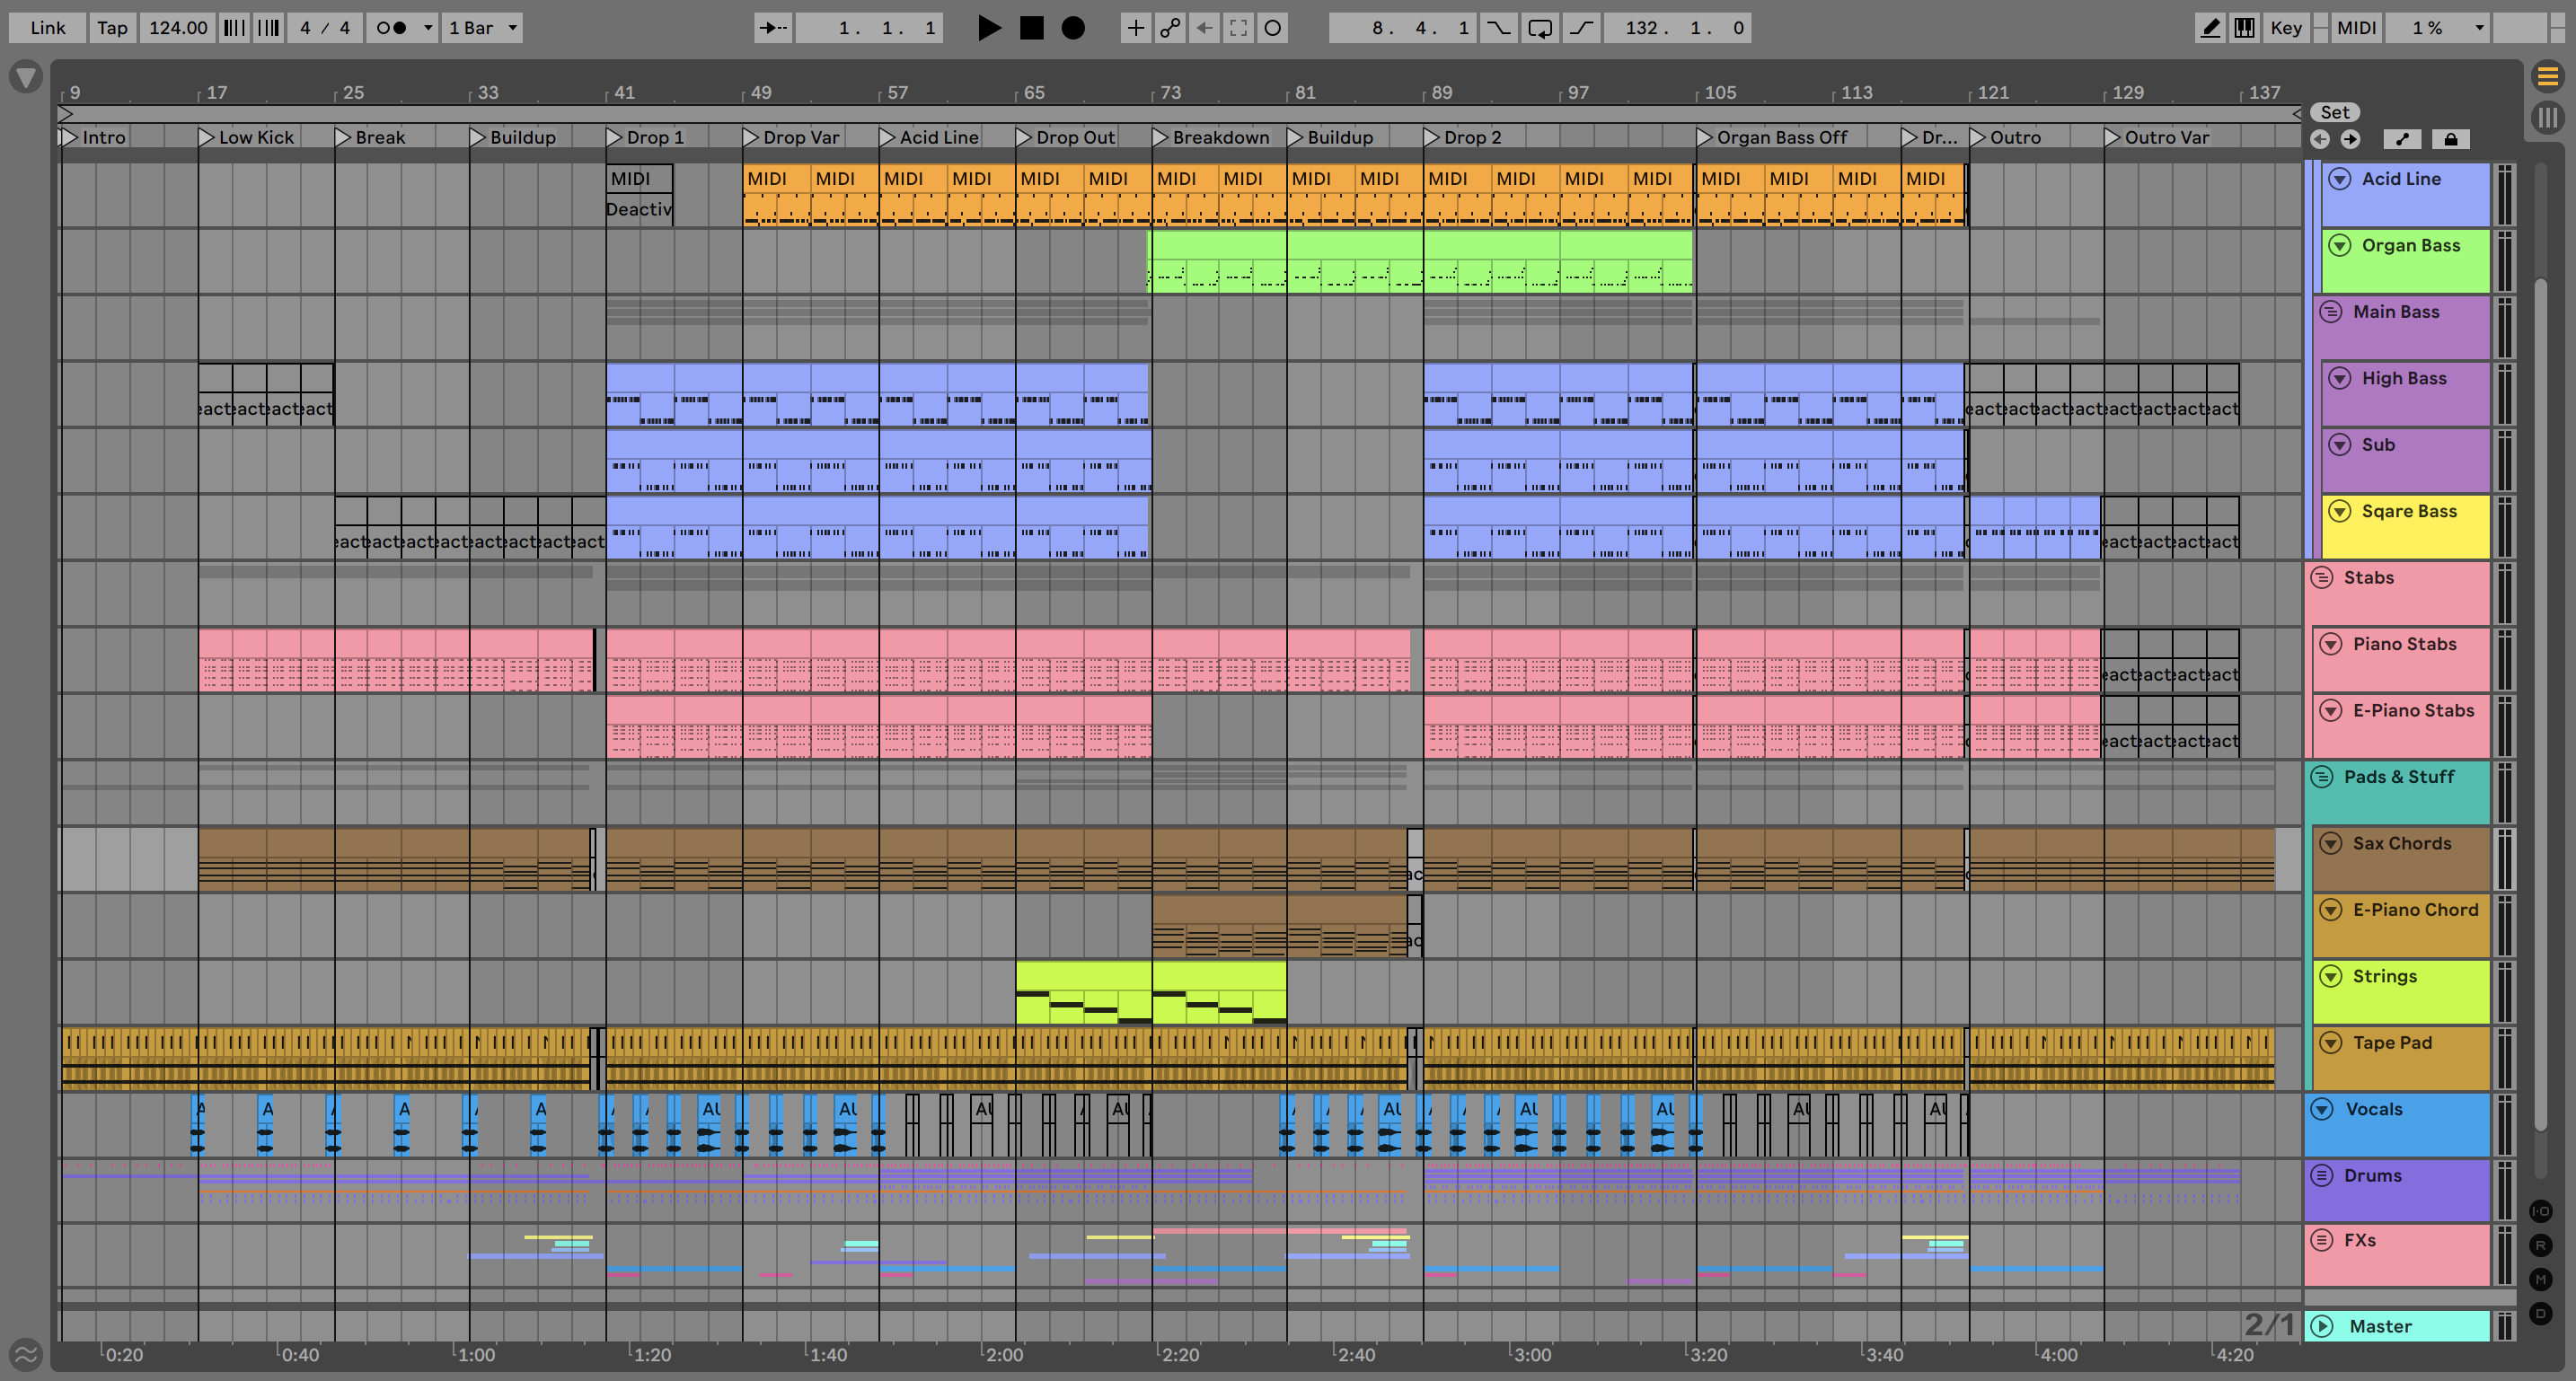Fold the Acid Line track

click(x=2339, y=179)
